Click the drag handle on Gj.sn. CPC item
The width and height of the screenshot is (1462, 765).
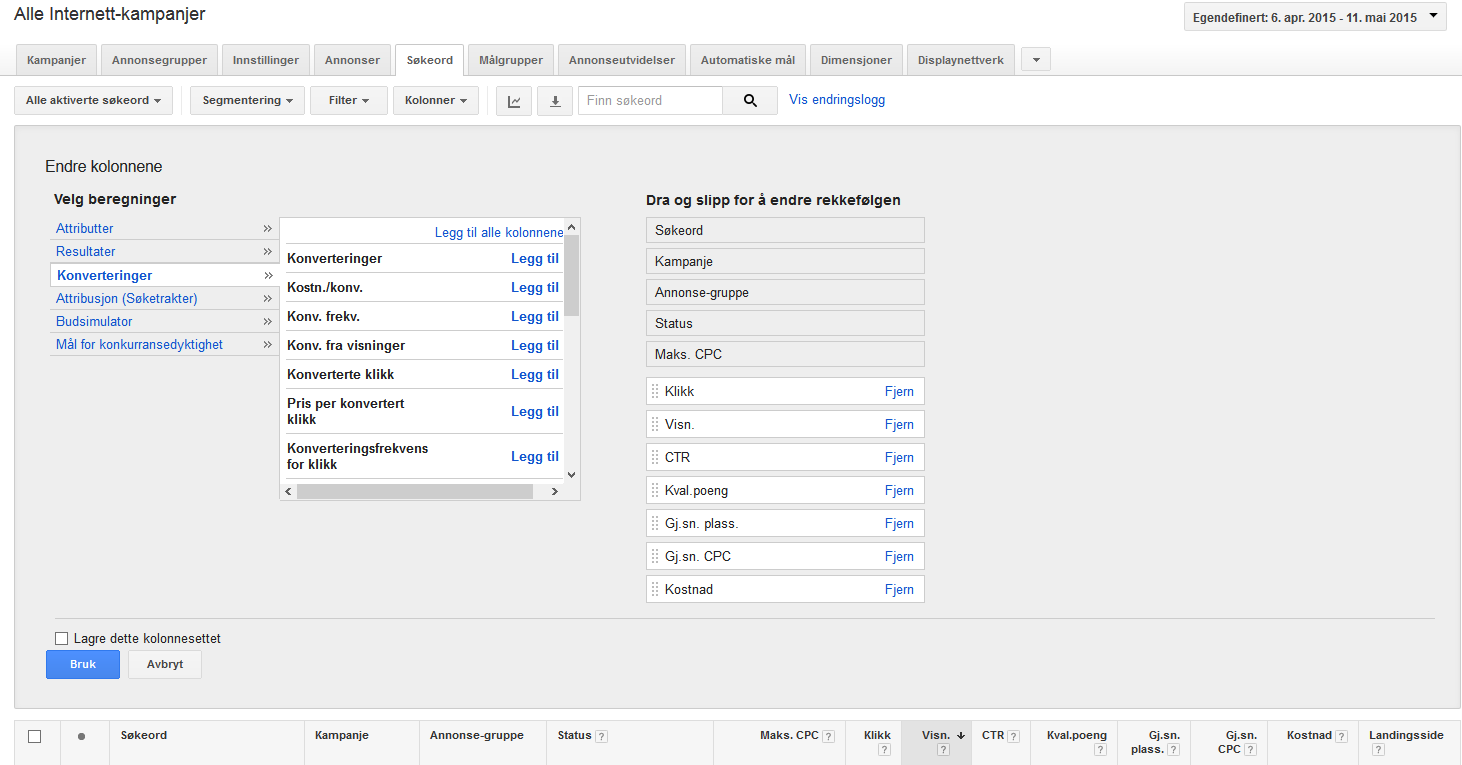pos(656,556)
